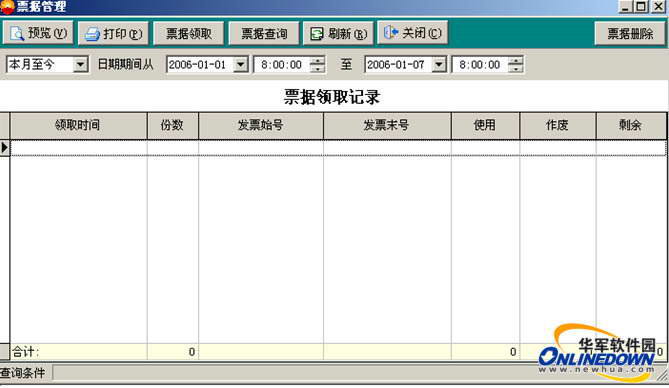
Task: Expand the 本月至今 period dropdown
Action: pos(80,65)
